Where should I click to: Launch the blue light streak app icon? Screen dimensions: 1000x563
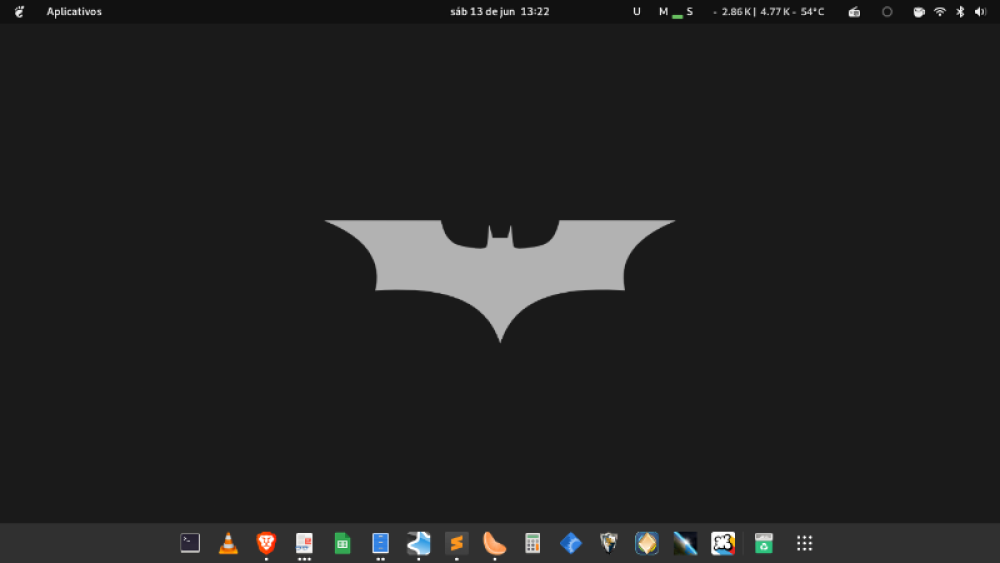[685, 543]
